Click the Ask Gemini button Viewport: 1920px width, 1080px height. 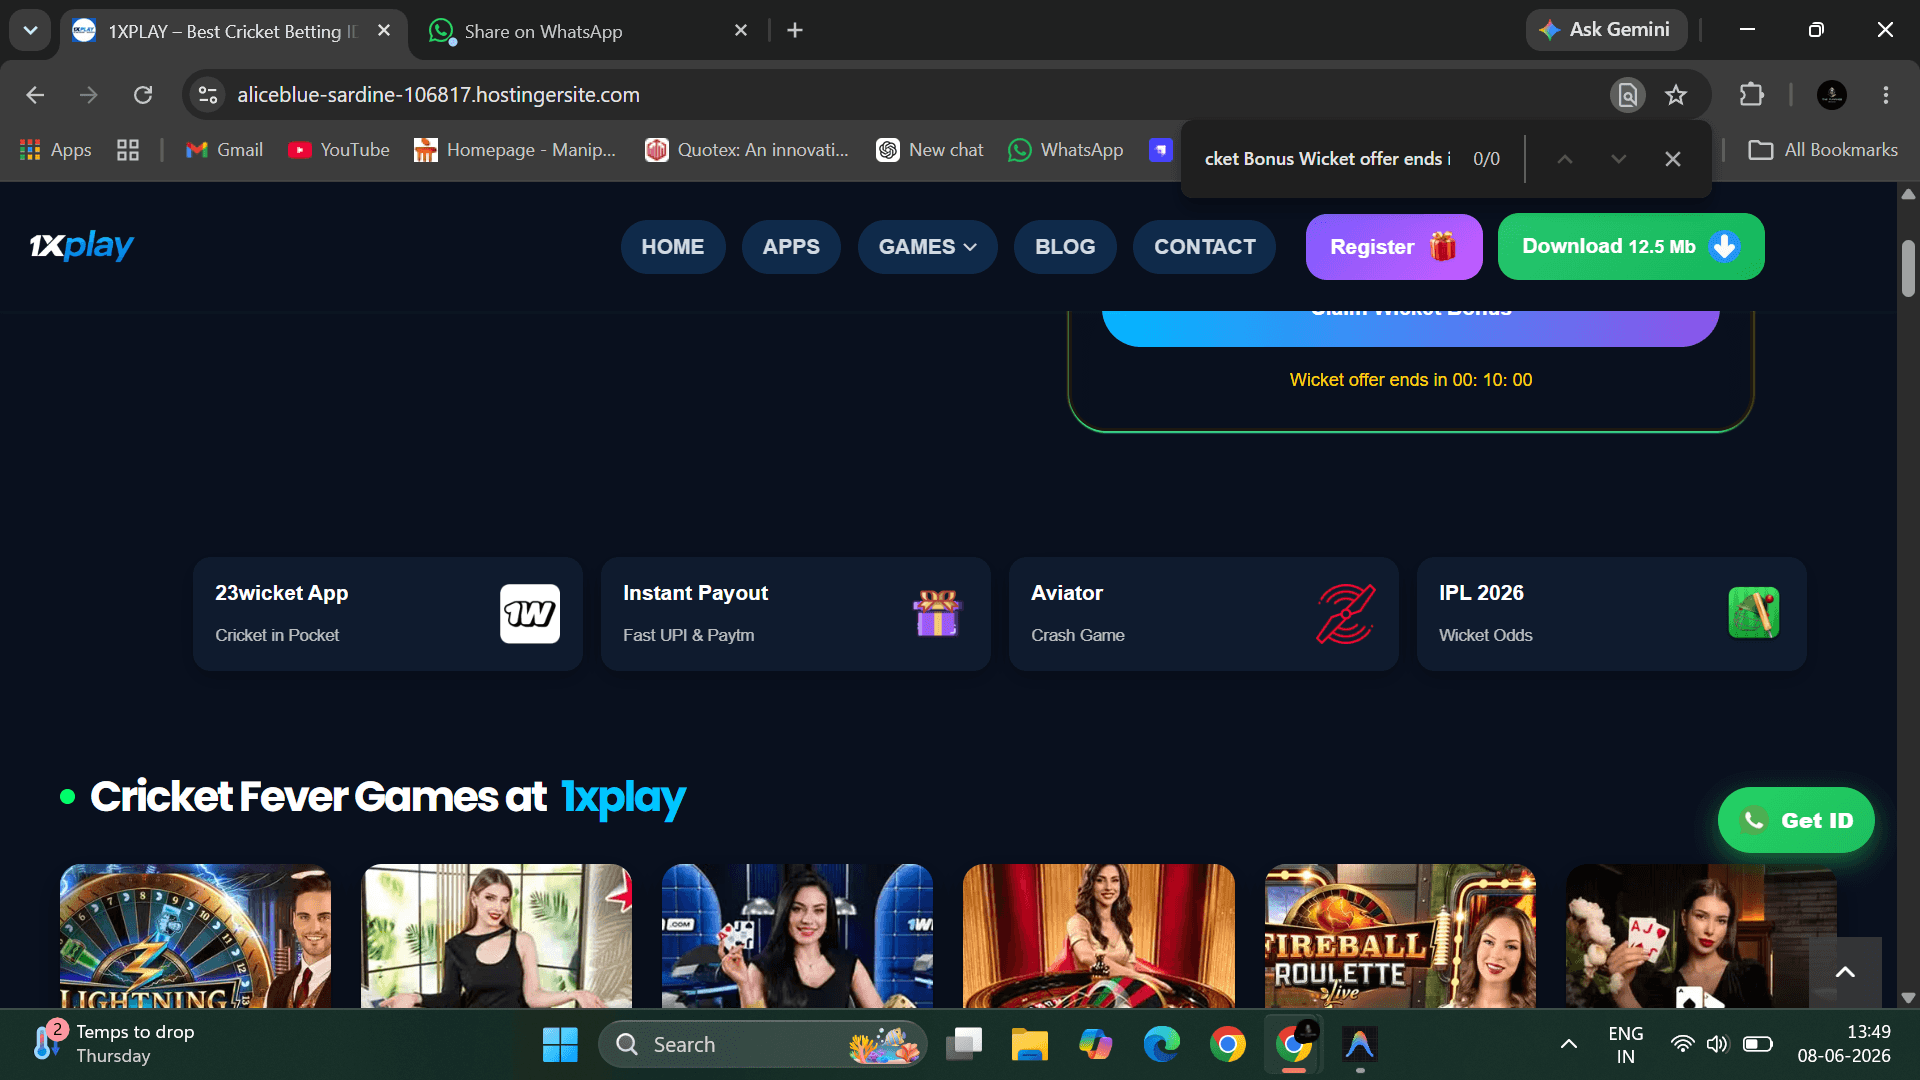click(1606, 30)
